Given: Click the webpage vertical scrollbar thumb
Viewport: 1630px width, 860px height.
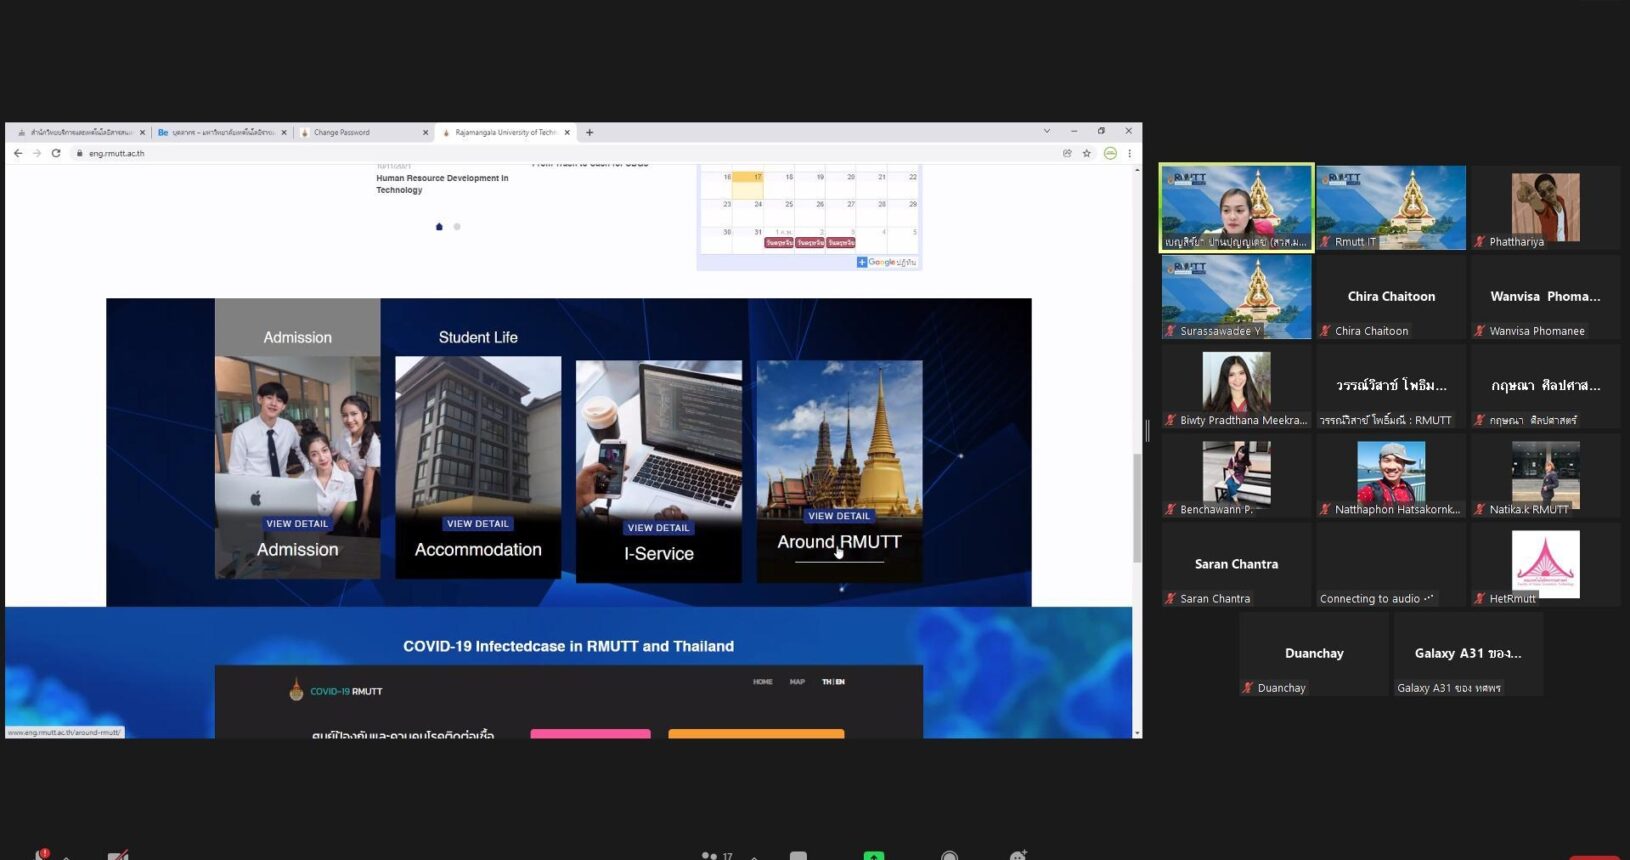Looking at the screenshot, I should click(x=1137, y=508).
